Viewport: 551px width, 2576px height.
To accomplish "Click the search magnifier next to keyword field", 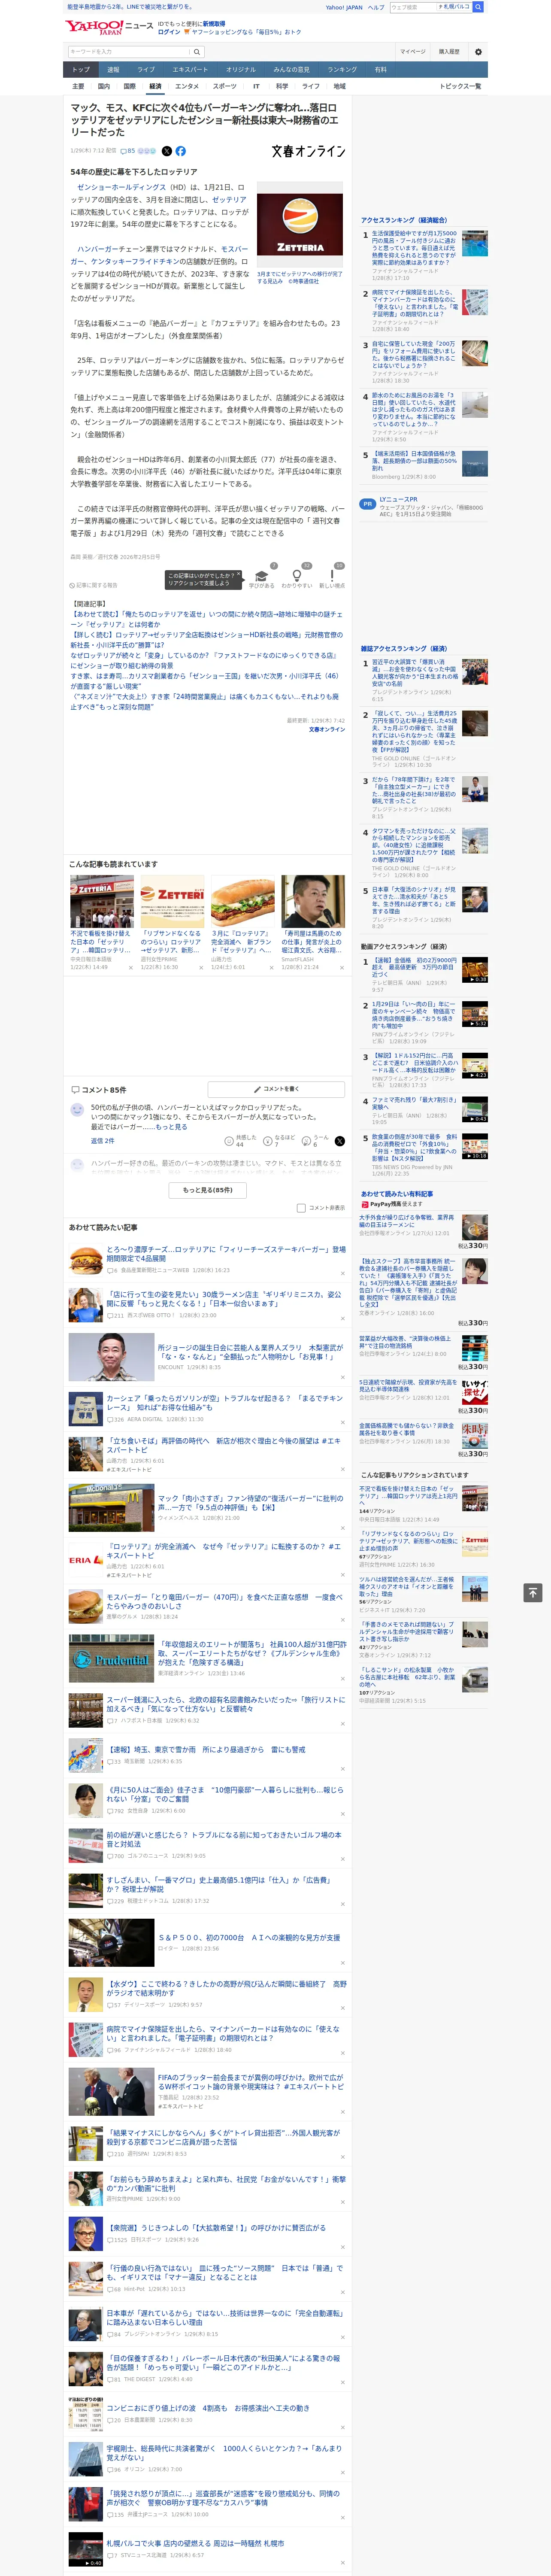I will tap(197, 51).
